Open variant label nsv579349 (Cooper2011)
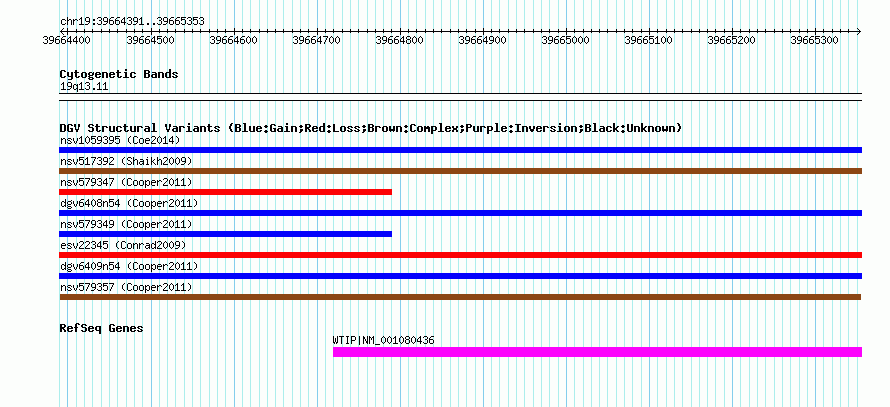This screenshot has height=407, width=890. (x=126, y=224)
